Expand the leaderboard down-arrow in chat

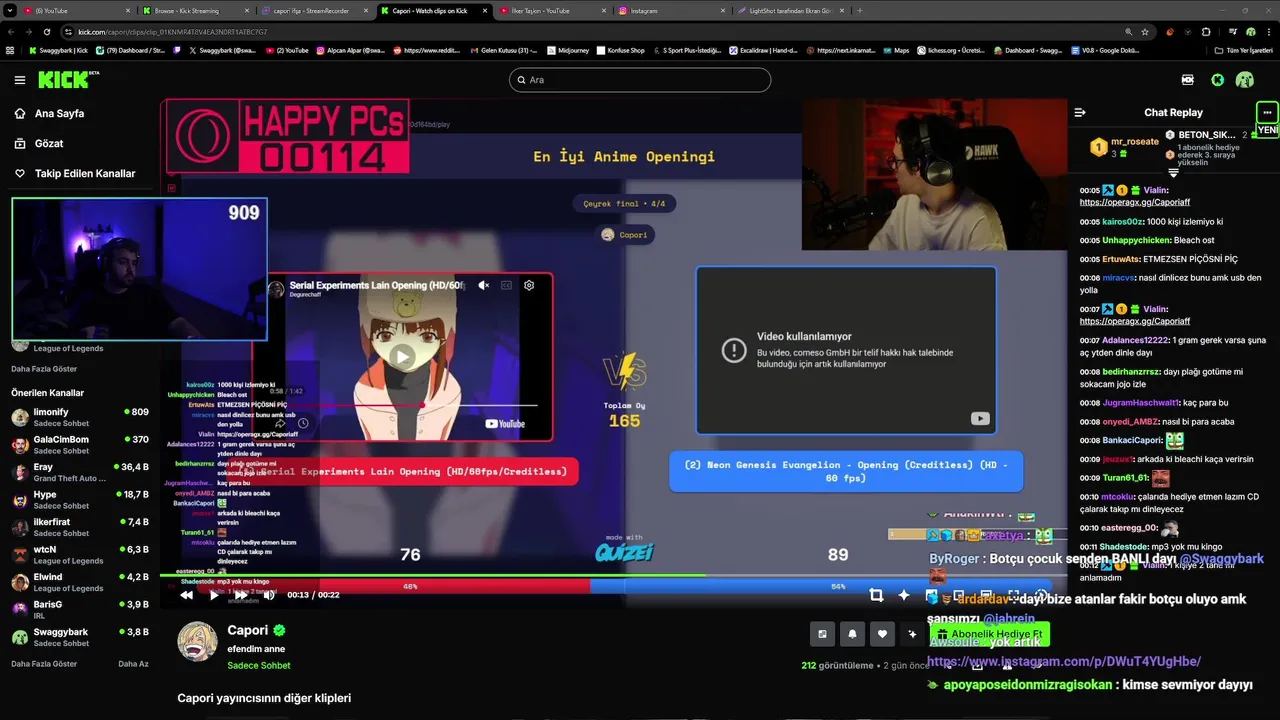(x=1173, y=173)
